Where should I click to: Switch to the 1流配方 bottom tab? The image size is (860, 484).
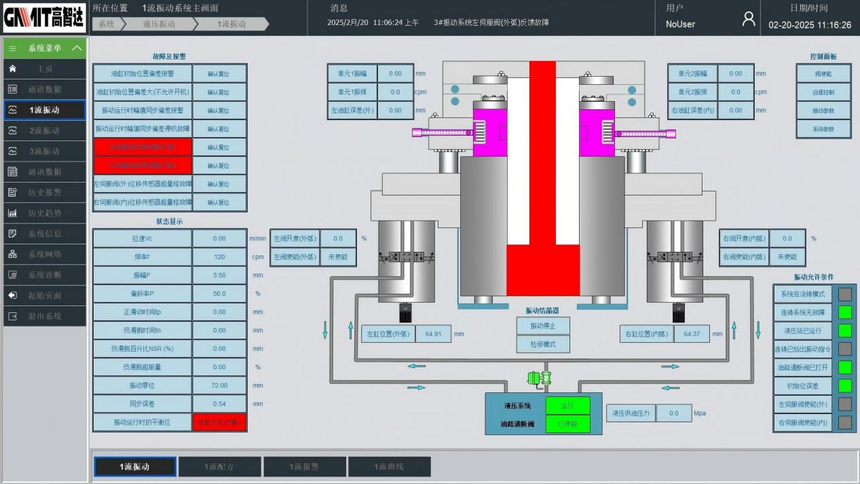(x=220, y=466)
